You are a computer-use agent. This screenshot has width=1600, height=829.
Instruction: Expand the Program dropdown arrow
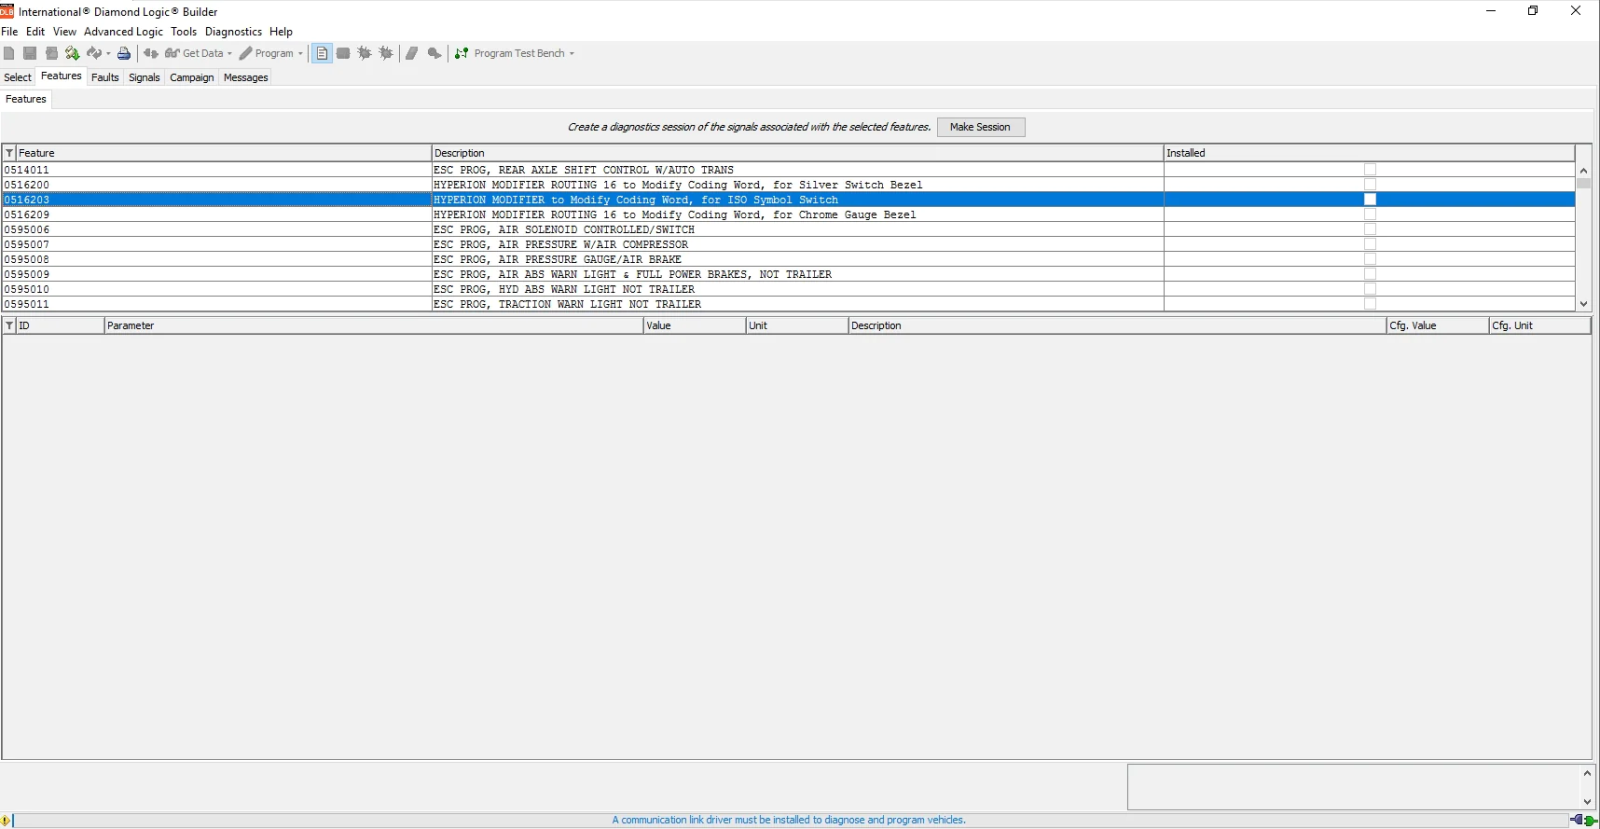tap(300, 54)
